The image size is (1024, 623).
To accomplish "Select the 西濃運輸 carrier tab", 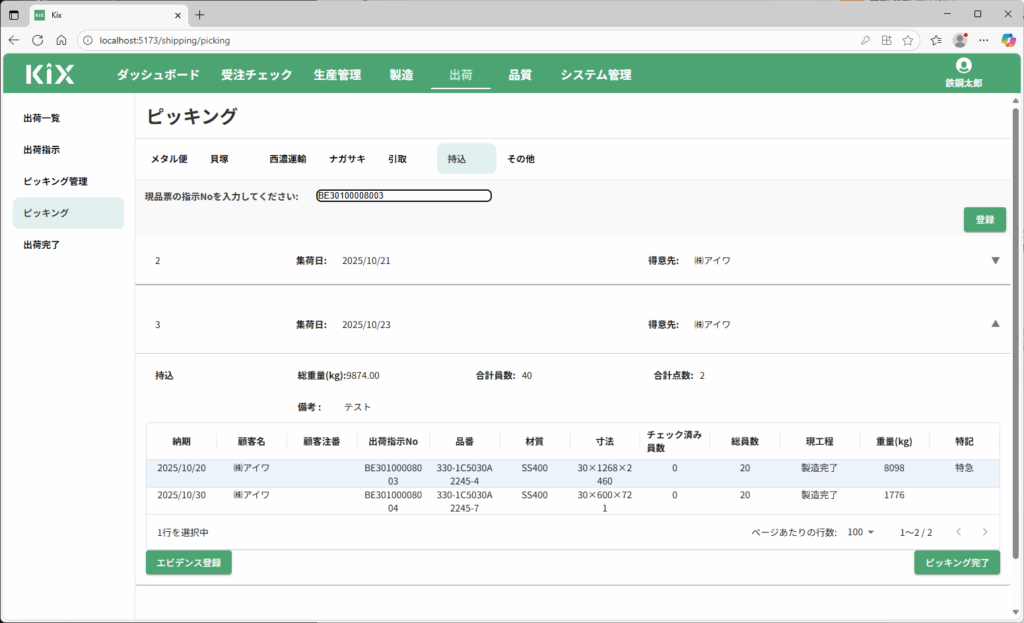I will click(287, 159).
